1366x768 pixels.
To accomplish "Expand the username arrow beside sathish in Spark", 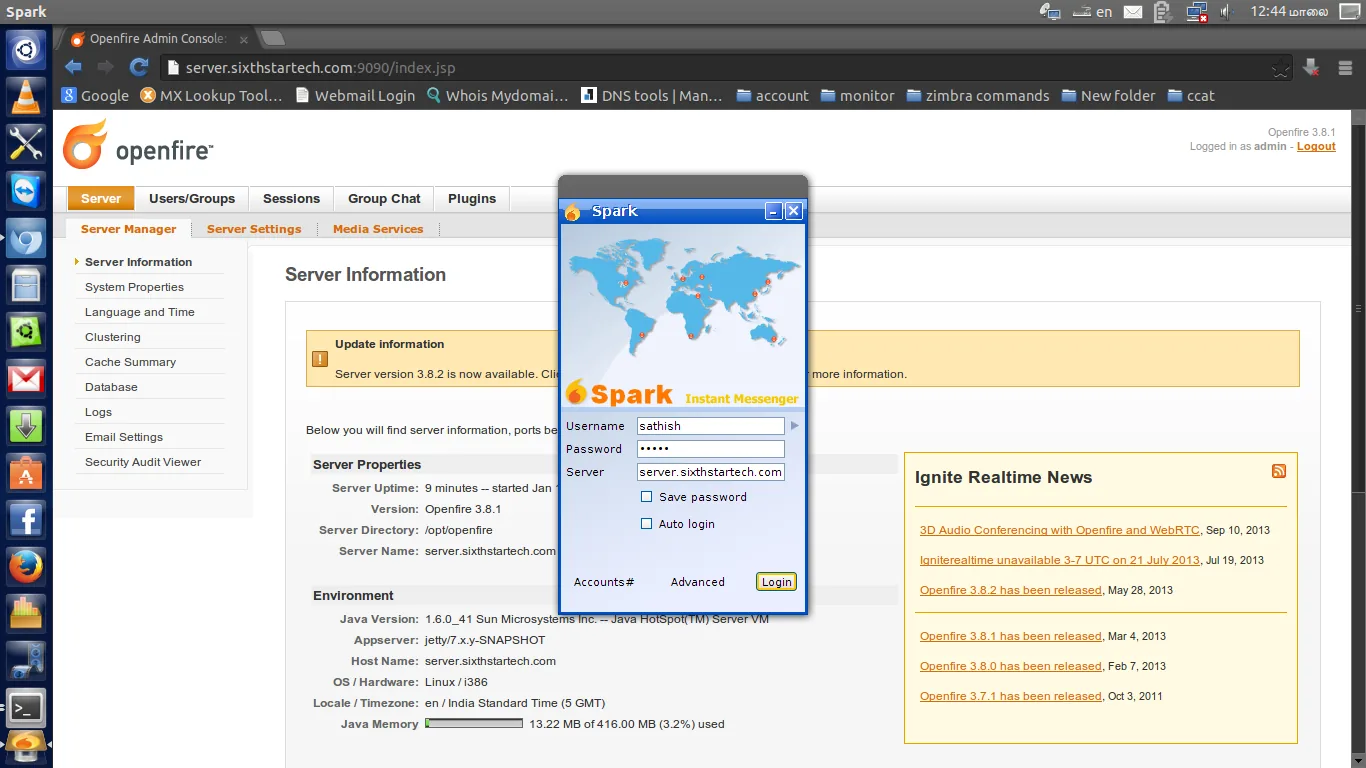I will pyautogui.click(x=795, y=426).
